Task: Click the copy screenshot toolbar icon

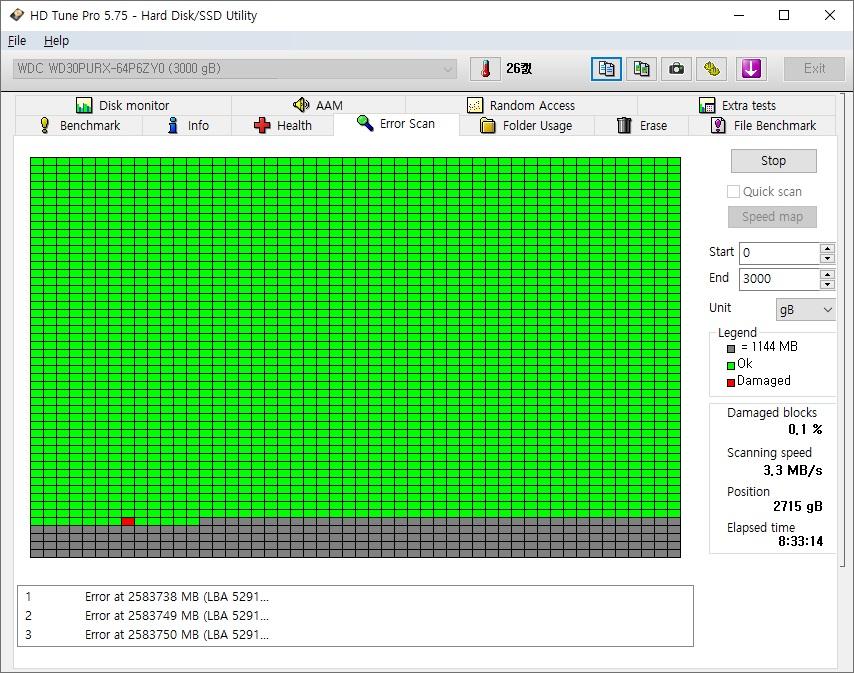Action: [641, 69]
